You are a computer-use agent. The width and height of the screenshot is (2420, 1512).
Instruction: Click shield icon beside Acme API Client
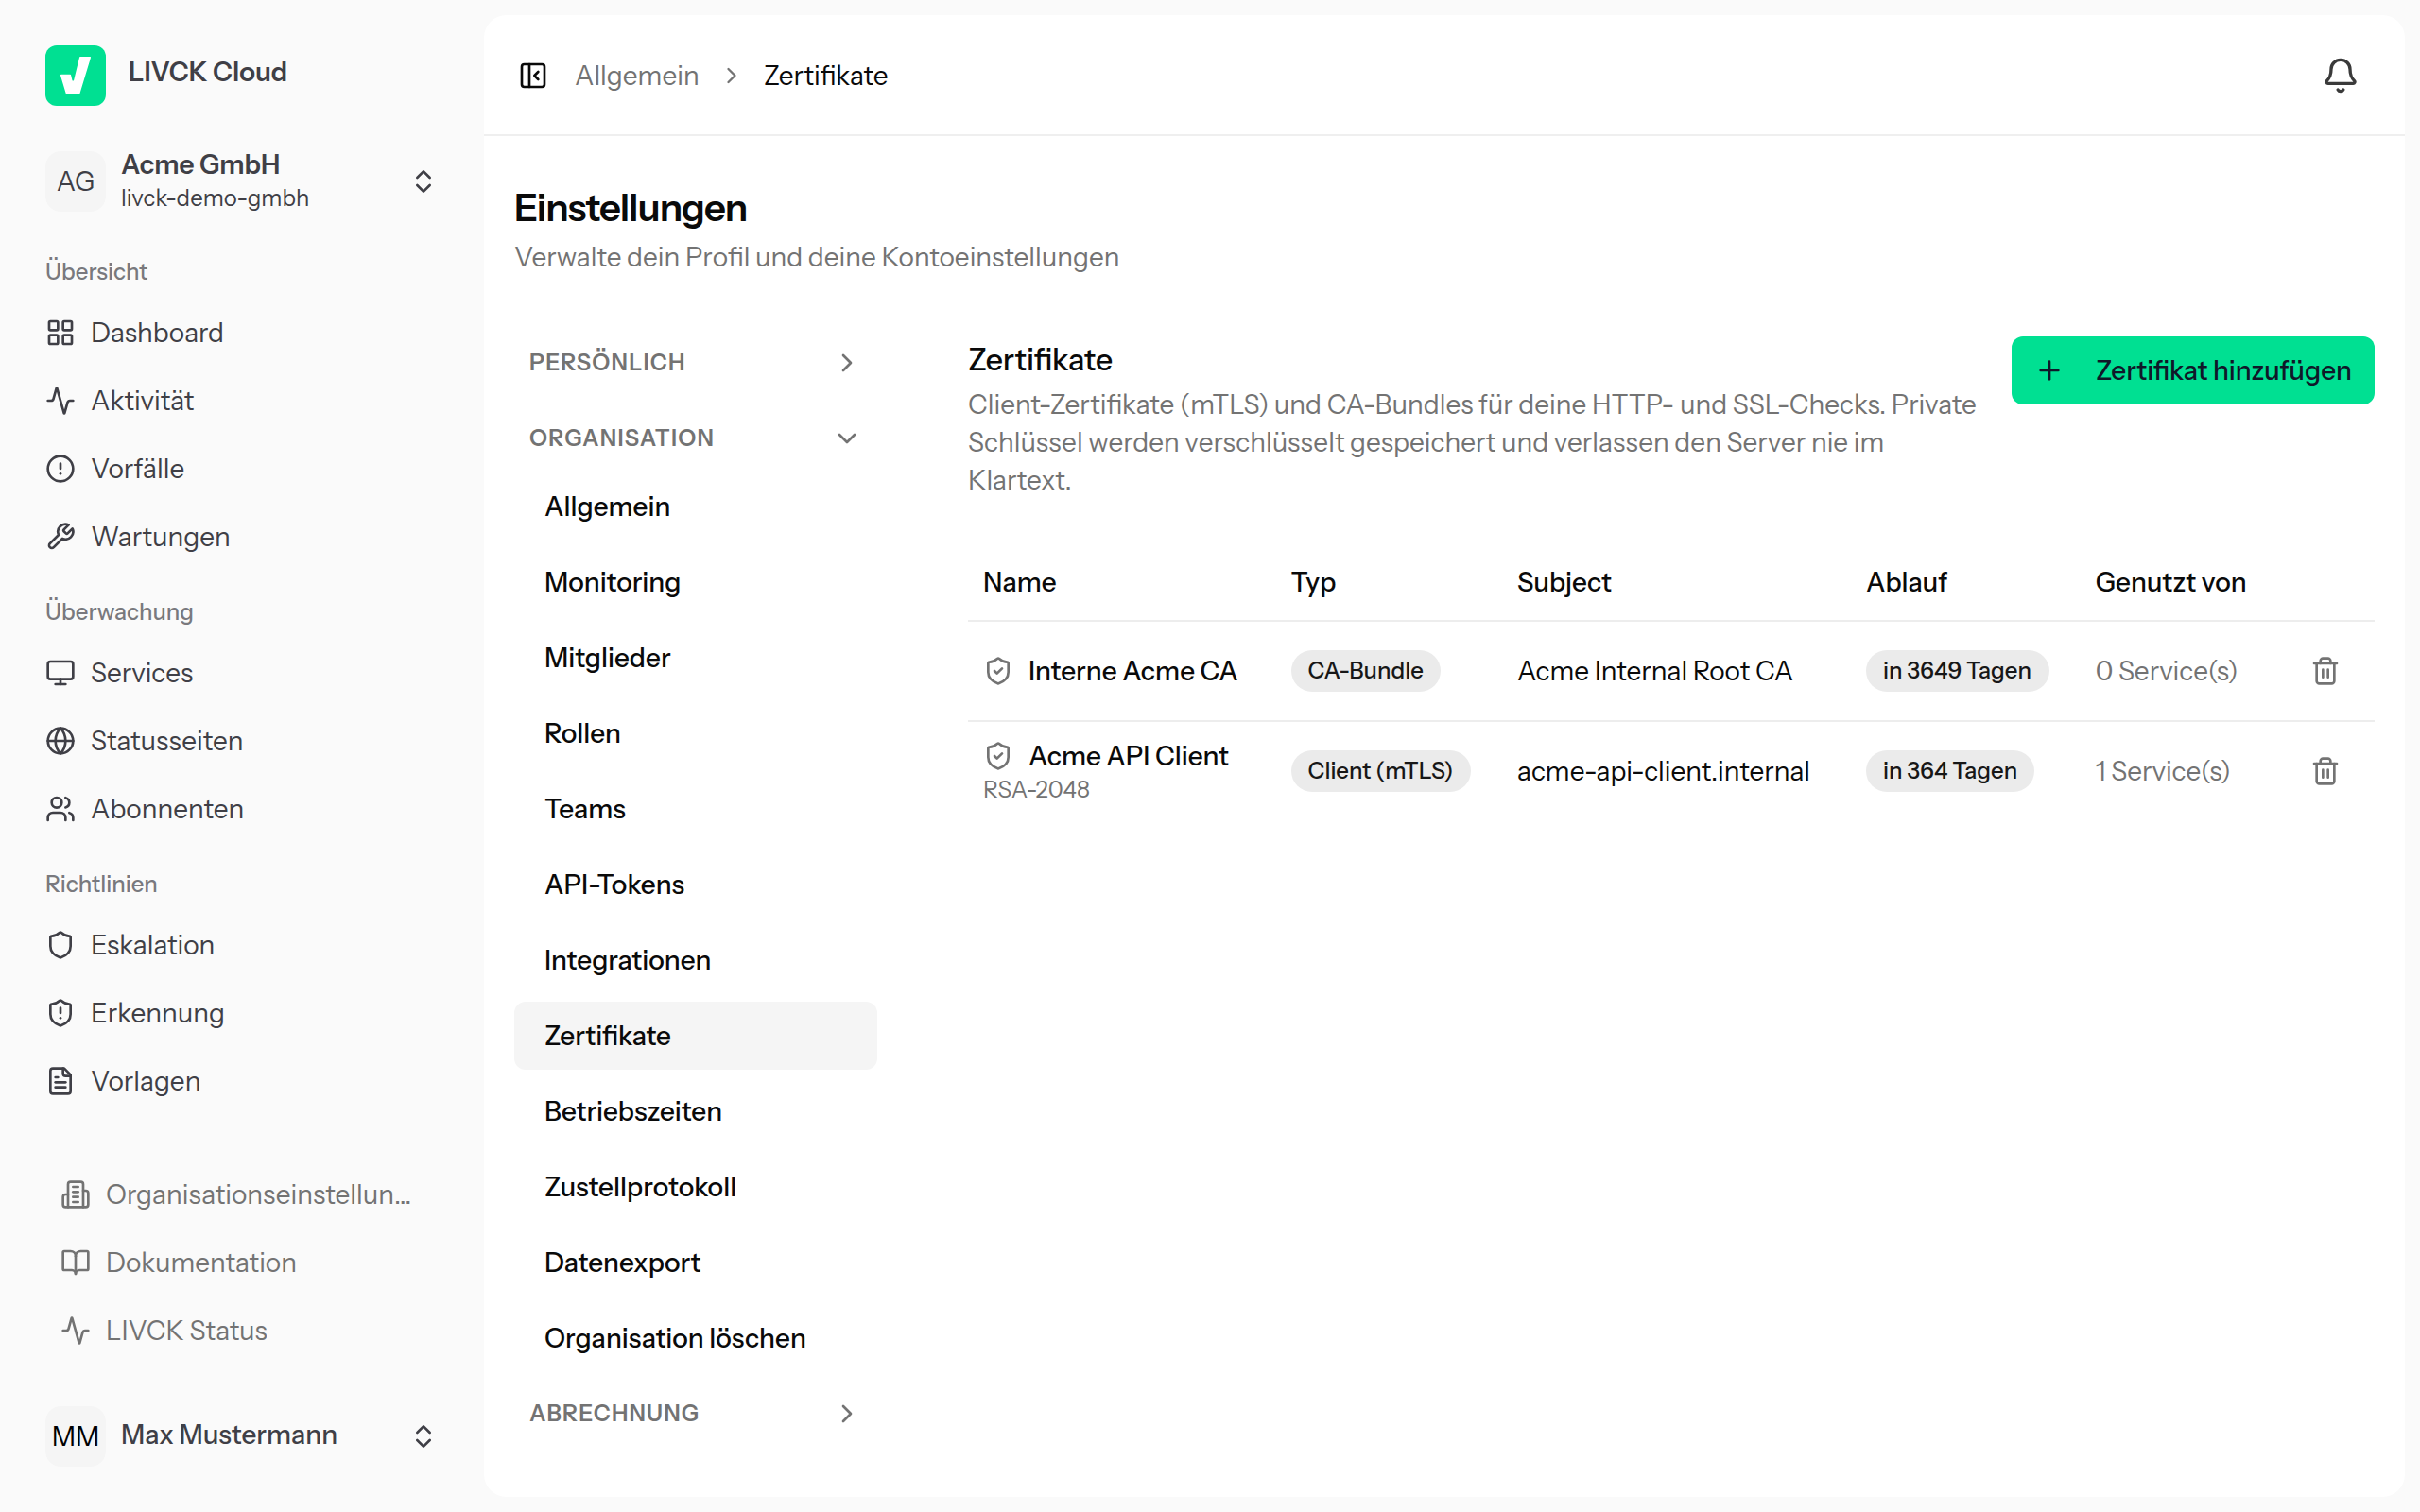[x=998, y=756]
